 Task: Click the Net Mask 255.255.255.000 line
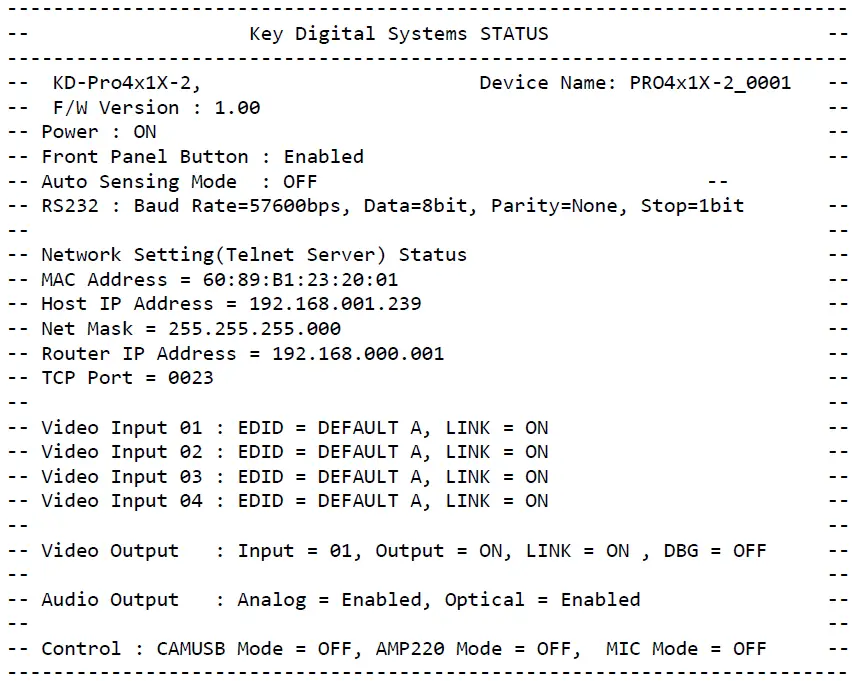[x=190, y=329]
